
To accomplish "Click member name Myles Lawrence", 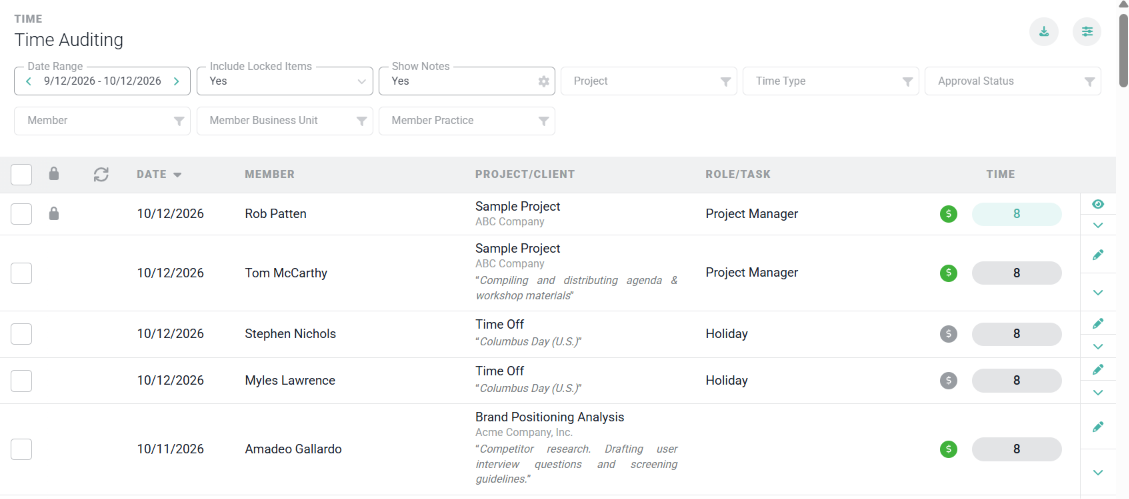I will coord(290,380).
